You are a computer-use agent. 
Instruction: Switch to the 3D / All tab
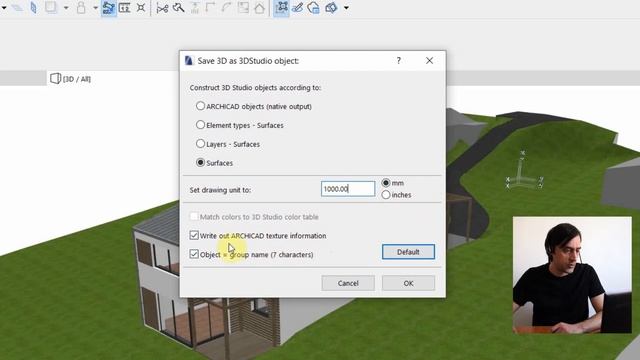(70, 79)
